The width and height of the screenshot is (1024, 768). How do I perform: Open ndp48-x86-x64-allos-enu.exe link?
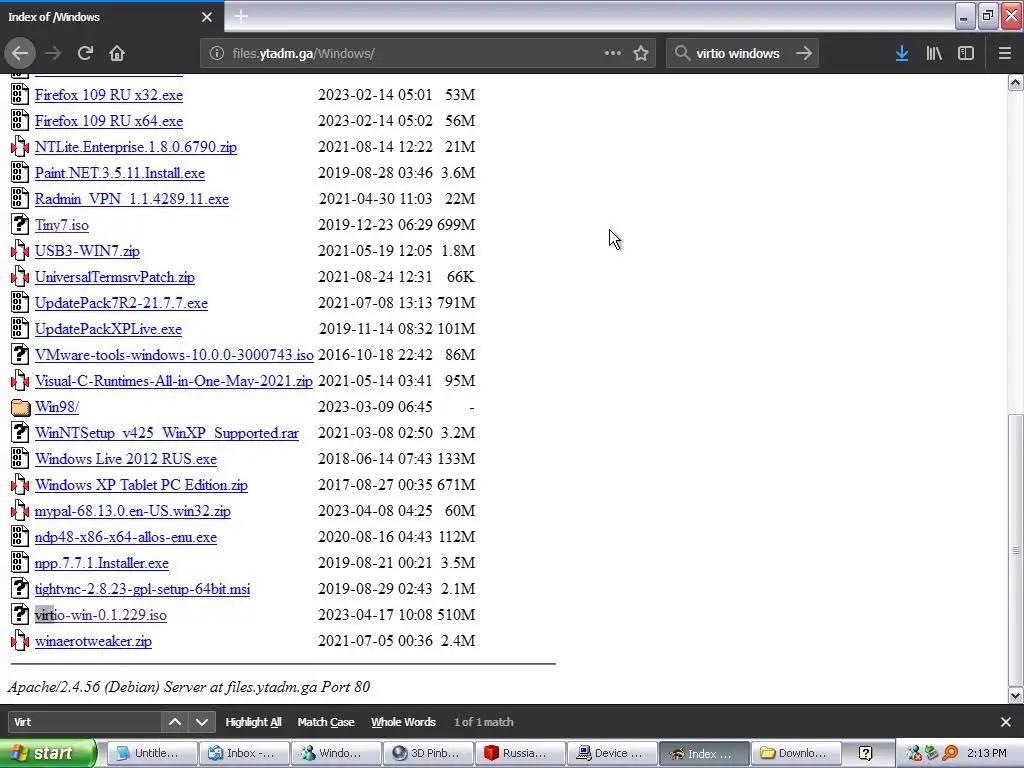tap(126, 537)
